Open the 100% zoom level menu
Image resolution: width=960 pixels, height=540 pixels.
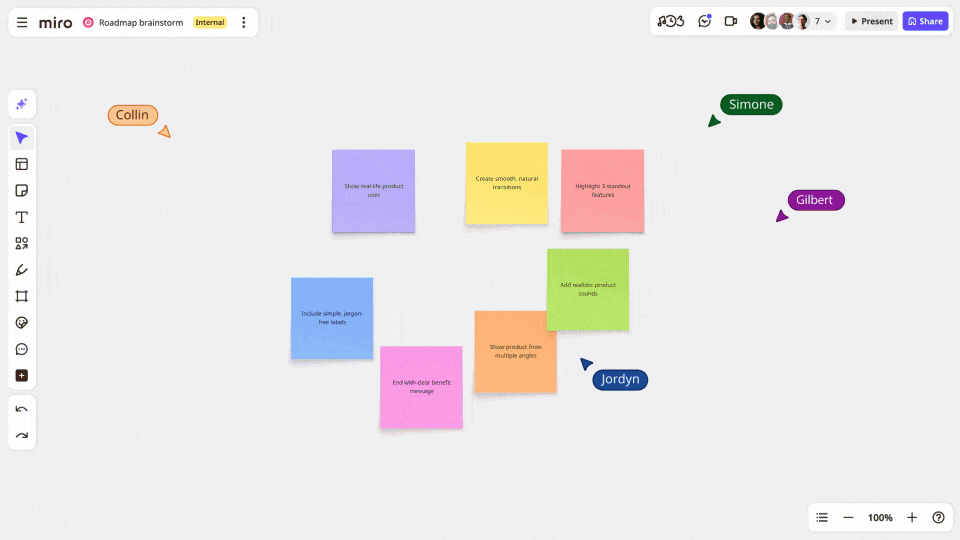(880, 517)
